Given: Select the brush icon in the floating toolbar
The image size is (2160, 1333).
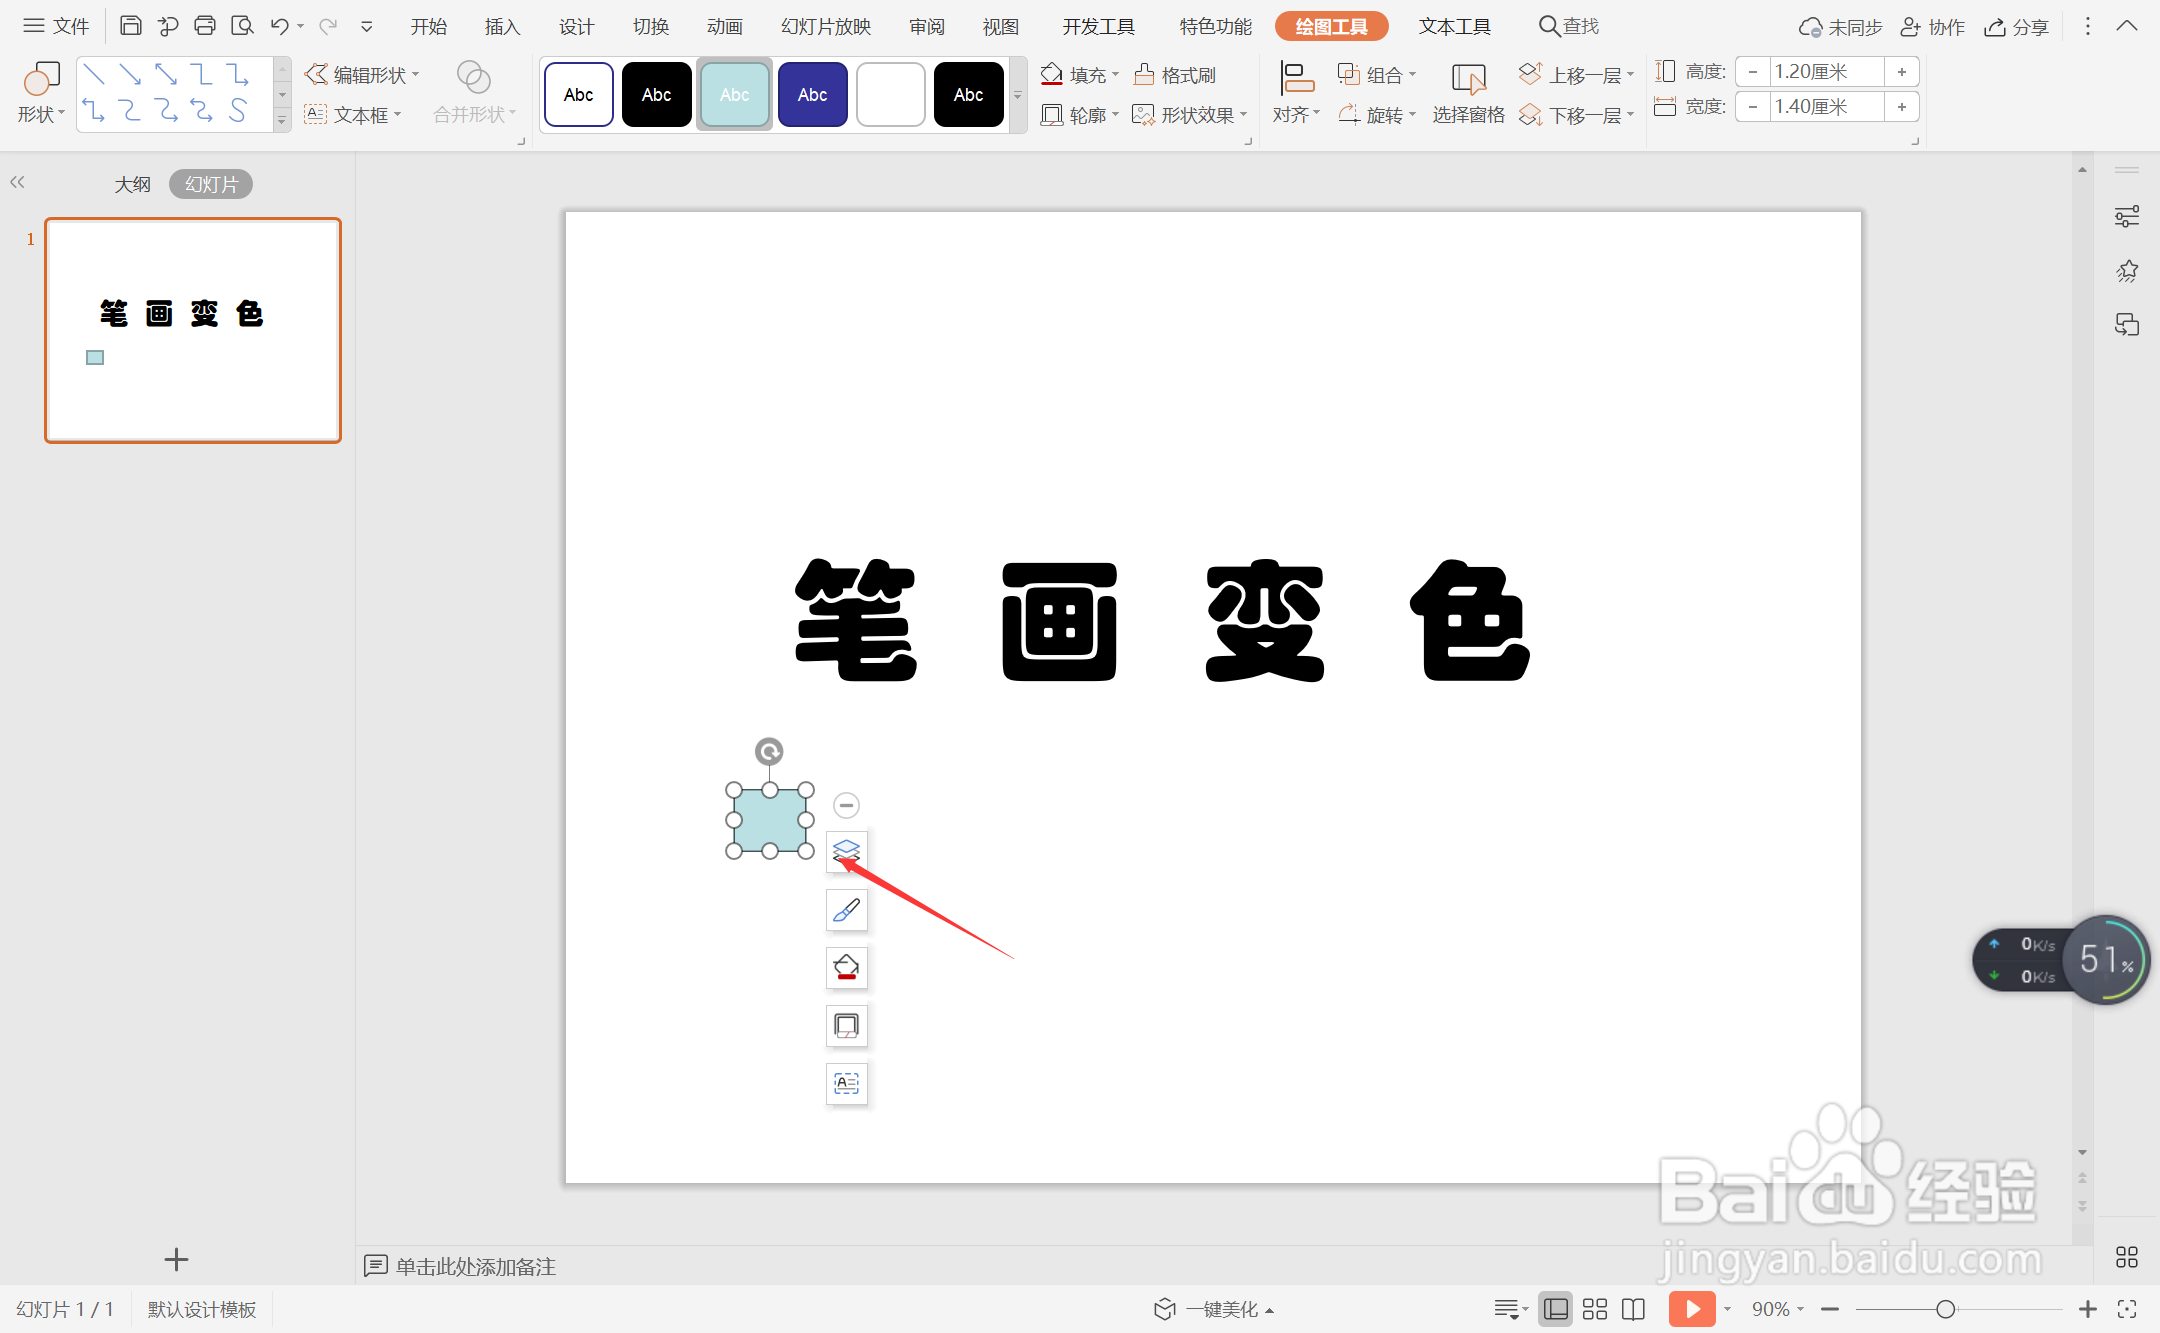Looking at the screenshot, I should (846, 910).
